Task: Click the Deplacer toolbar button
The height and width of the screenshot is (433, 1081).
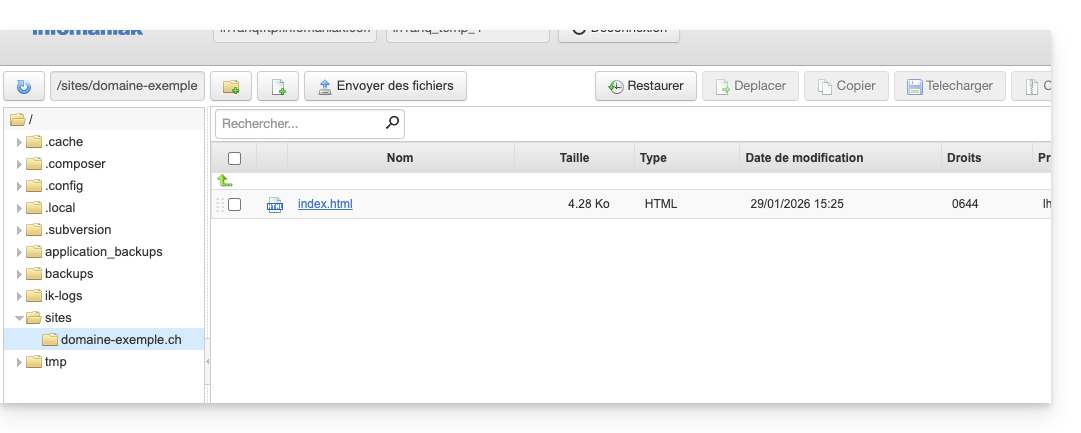Action: pyautogui.click(x=750, y=86)
